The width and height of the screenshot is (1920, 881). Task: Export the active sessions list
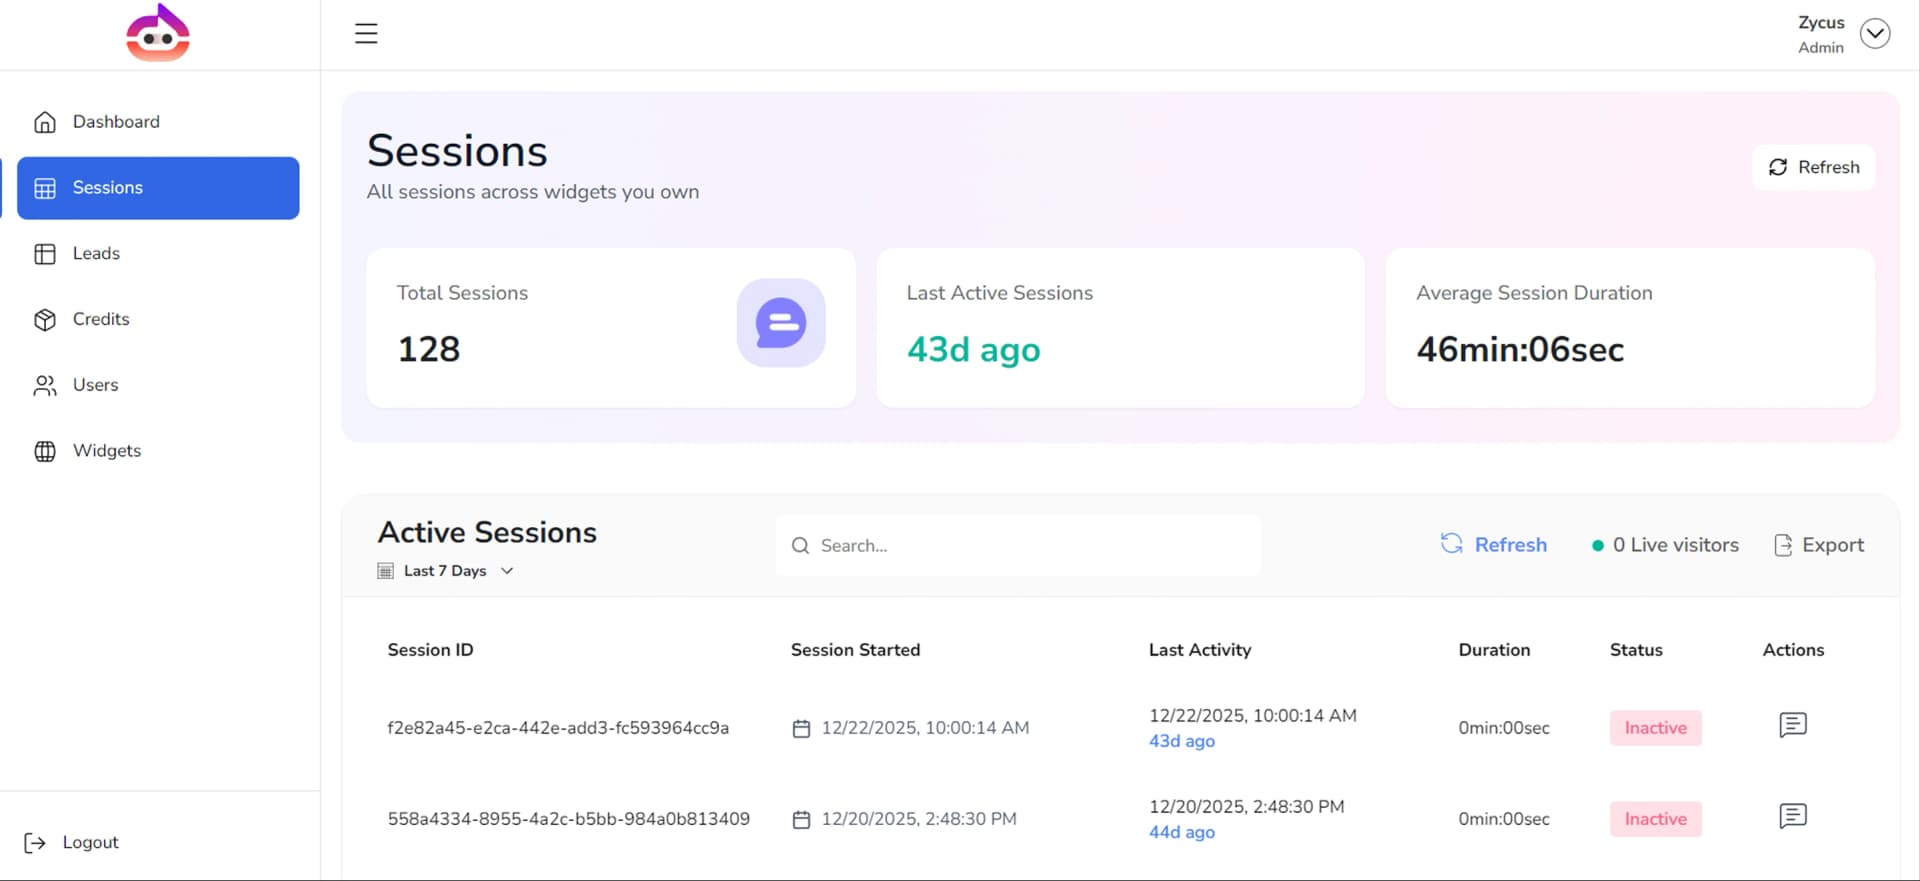point(1819,545)
